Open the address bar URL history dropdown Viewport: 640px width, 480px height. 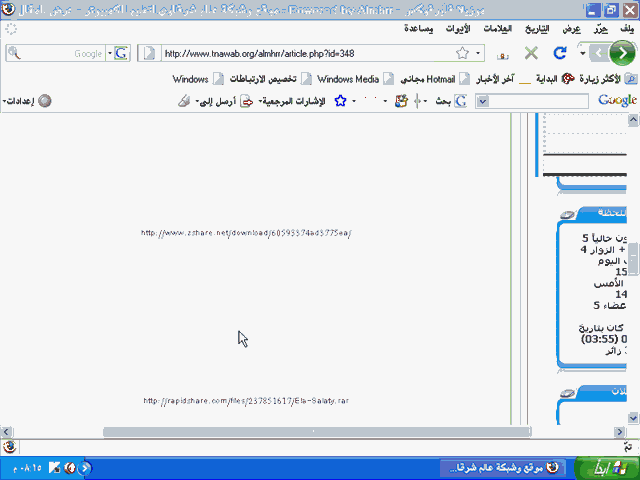478,53
